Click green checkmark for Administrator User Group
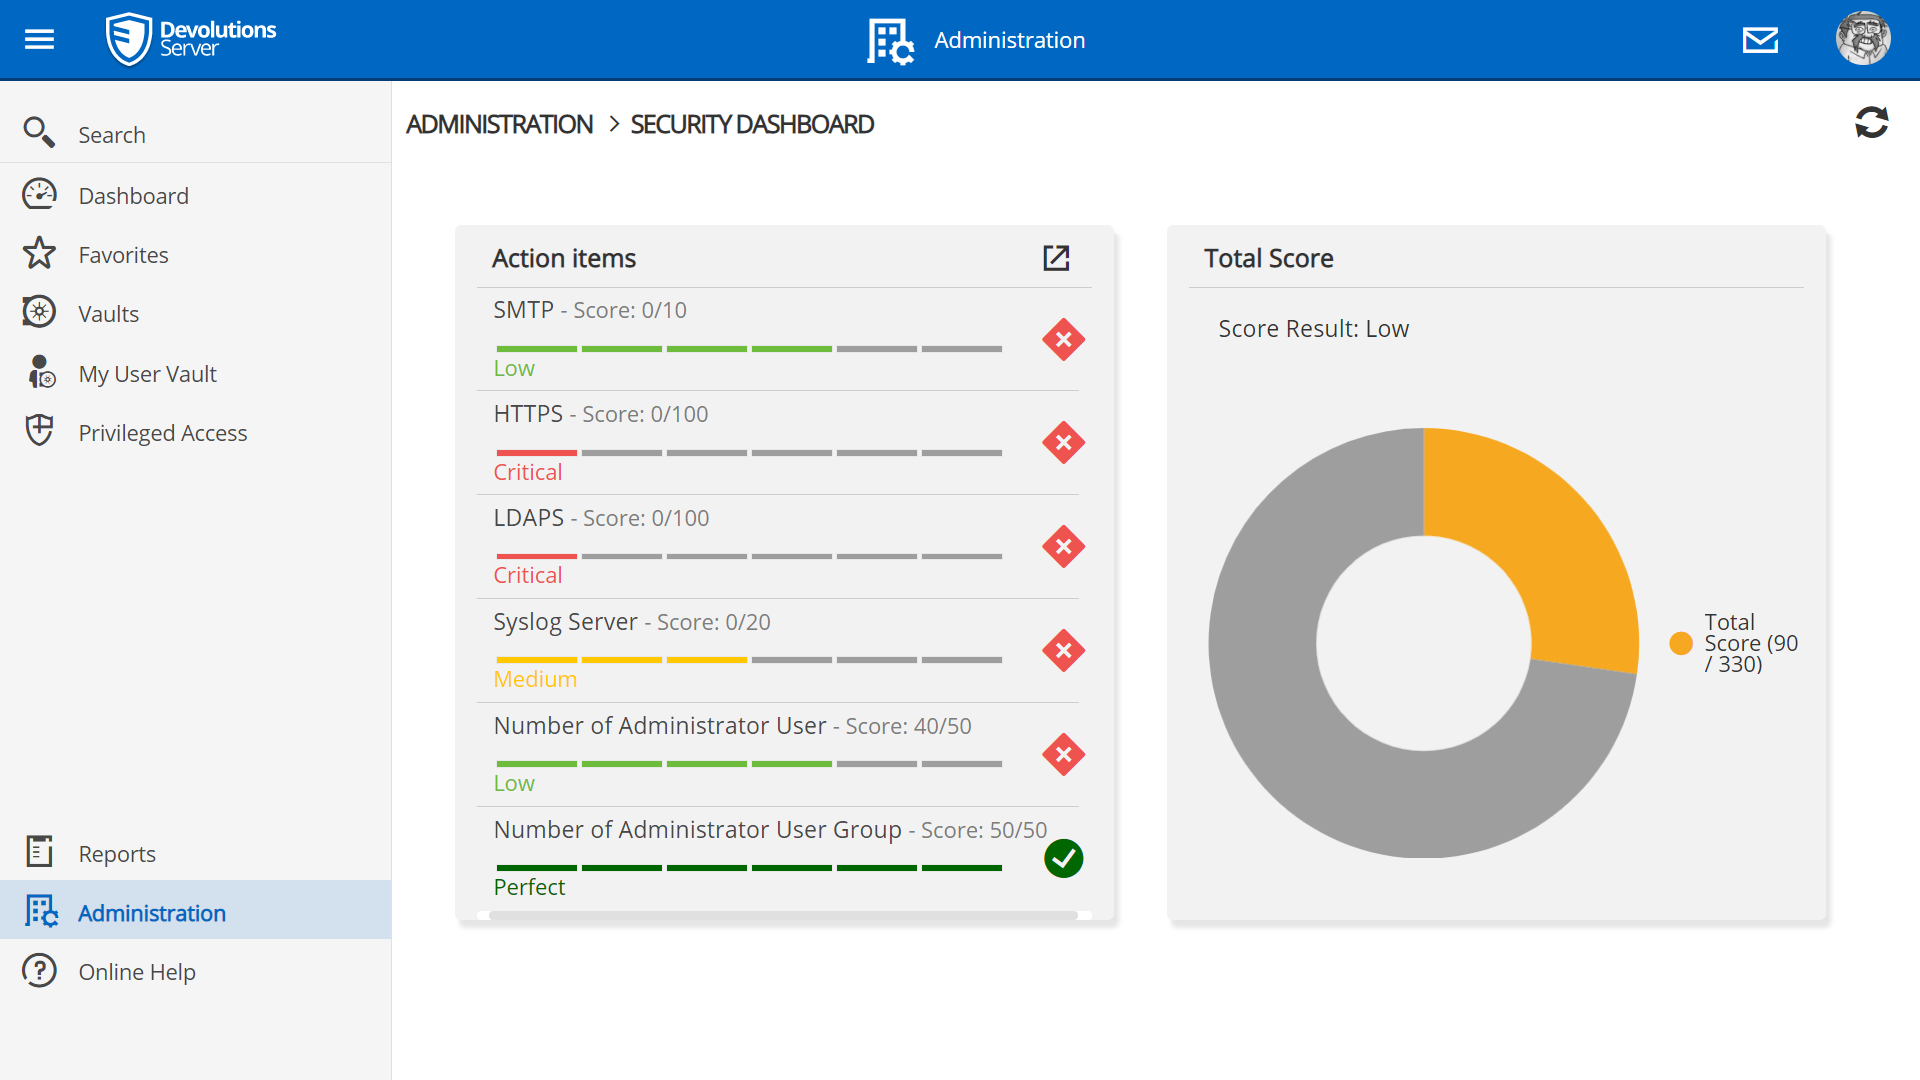This screenshot has height=1080, width=1920. click(x=1063, y=858)
